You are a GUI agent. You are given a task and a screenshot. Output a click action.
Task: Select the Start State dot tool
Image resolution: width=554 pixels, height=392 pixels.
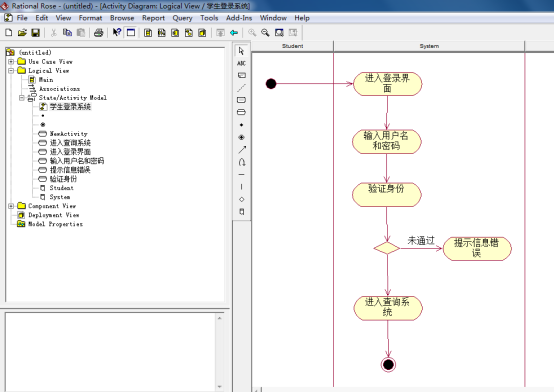coord(241,125)
